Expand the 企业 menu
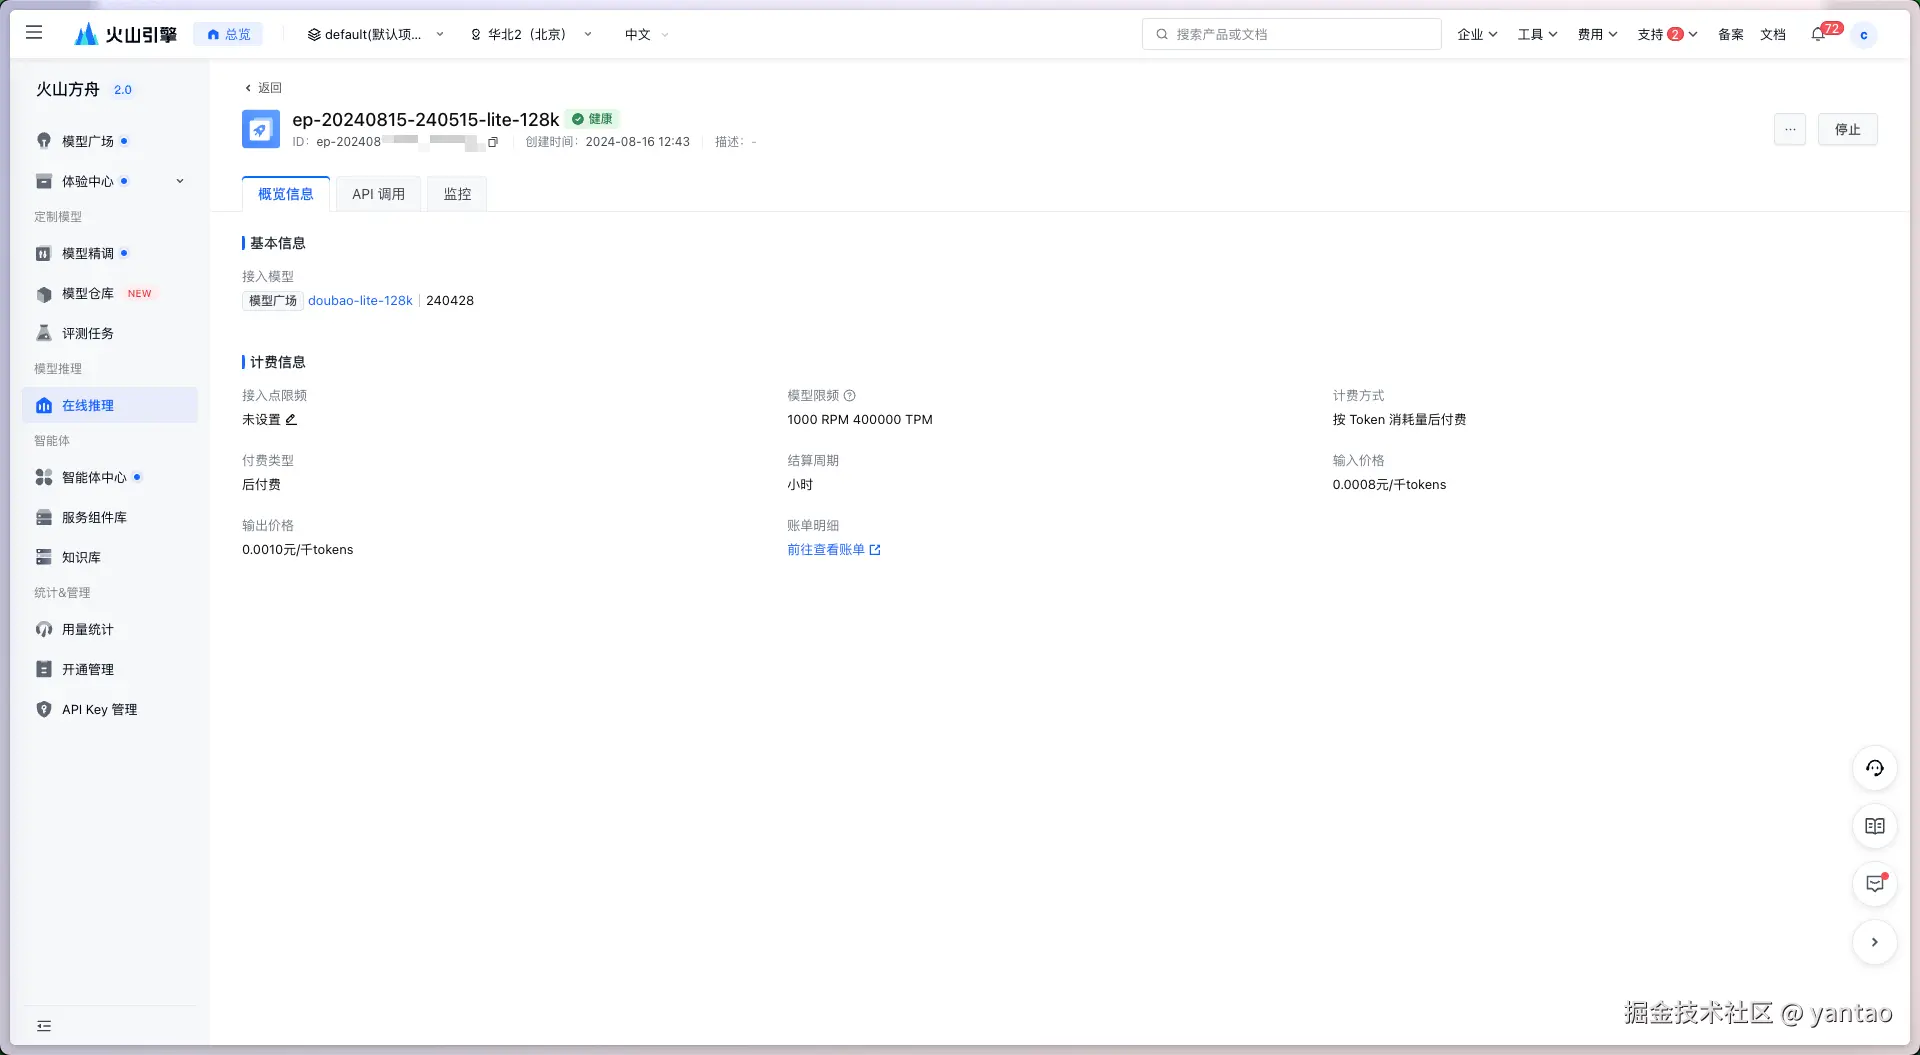Viewport: 1920px width, 1055px height. [1477, 34]
